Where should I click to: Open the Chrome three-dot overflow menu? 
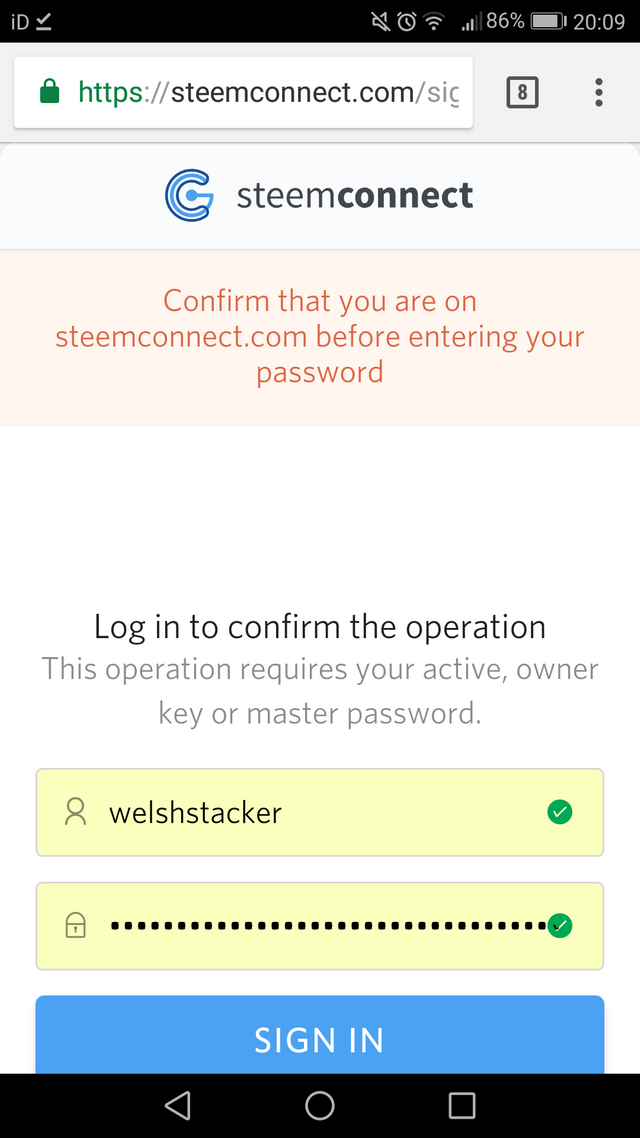tap(598, 93)
